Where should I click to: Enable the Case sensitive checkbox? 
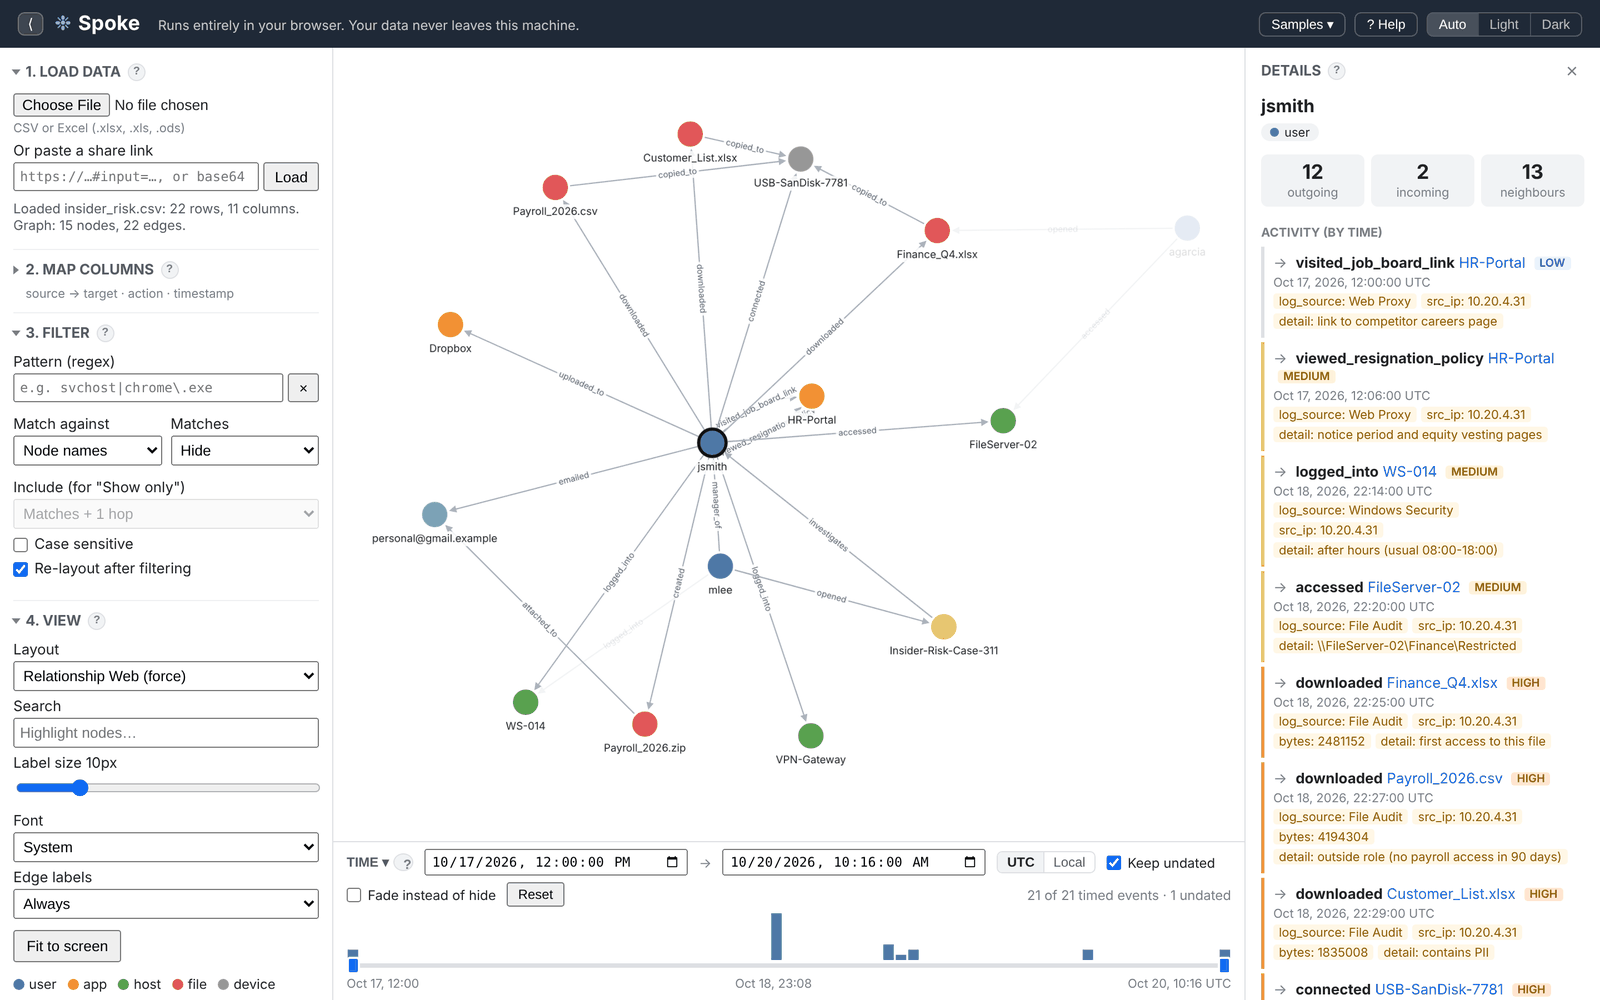pos(20,545)
